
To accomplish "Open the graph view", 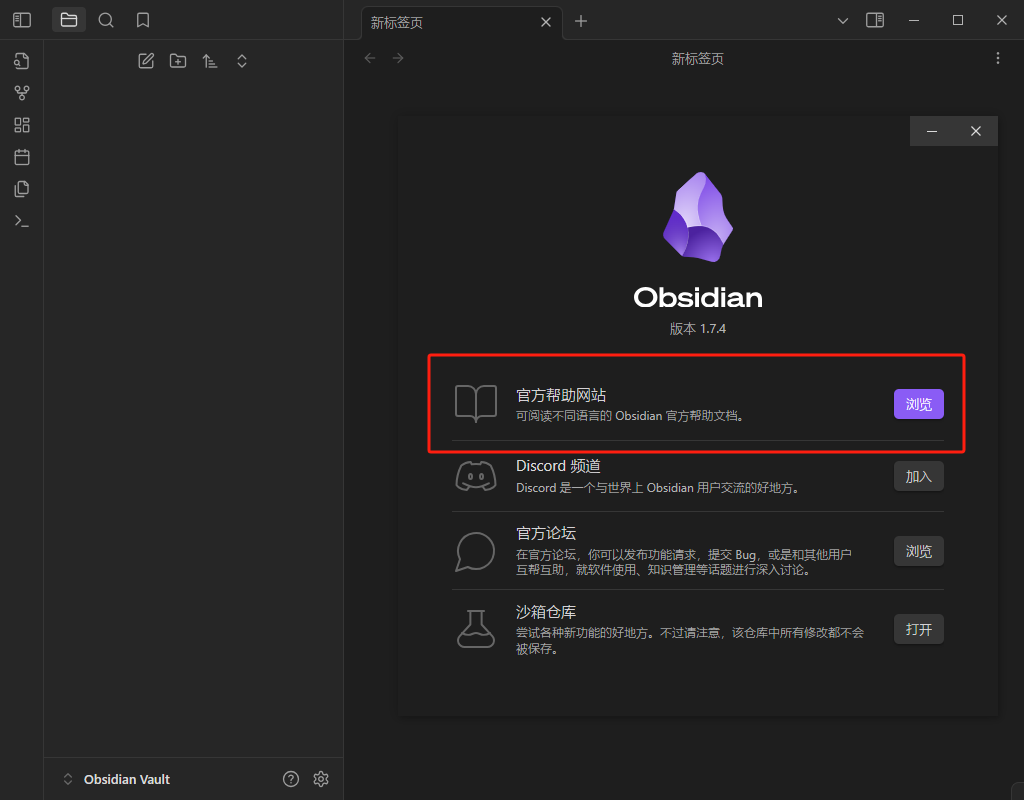I will (x=21, y=92).
